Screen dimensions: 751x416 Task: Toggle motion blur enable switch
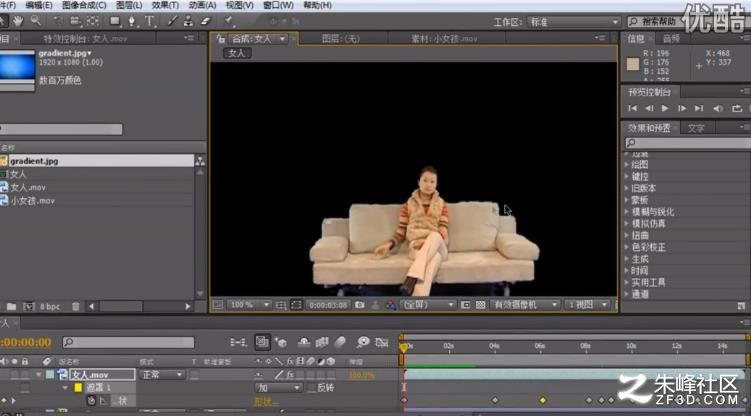(340, 342)
